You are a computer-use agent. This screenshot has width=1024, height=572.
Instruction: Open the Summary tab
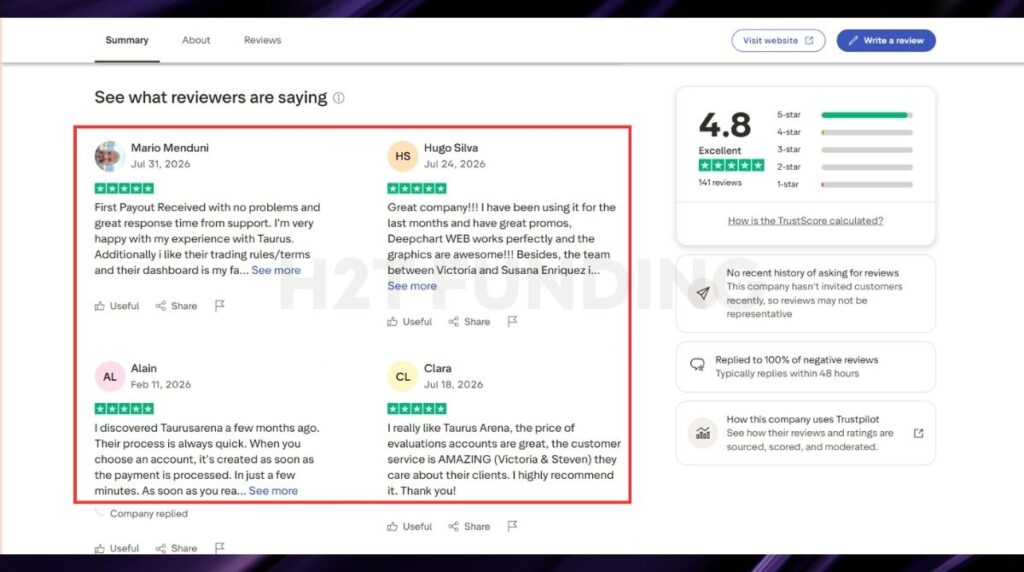point(127,40)
